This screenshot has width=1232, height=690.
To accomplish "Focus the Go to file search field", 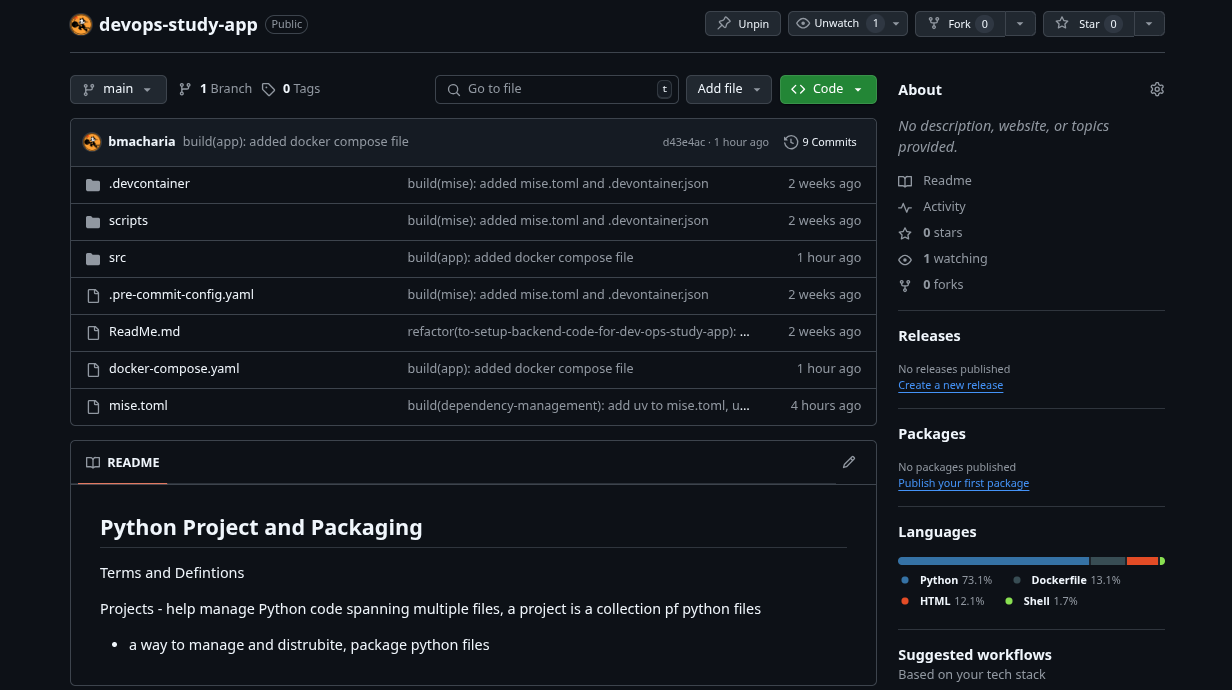I will (x=556, y=89).
